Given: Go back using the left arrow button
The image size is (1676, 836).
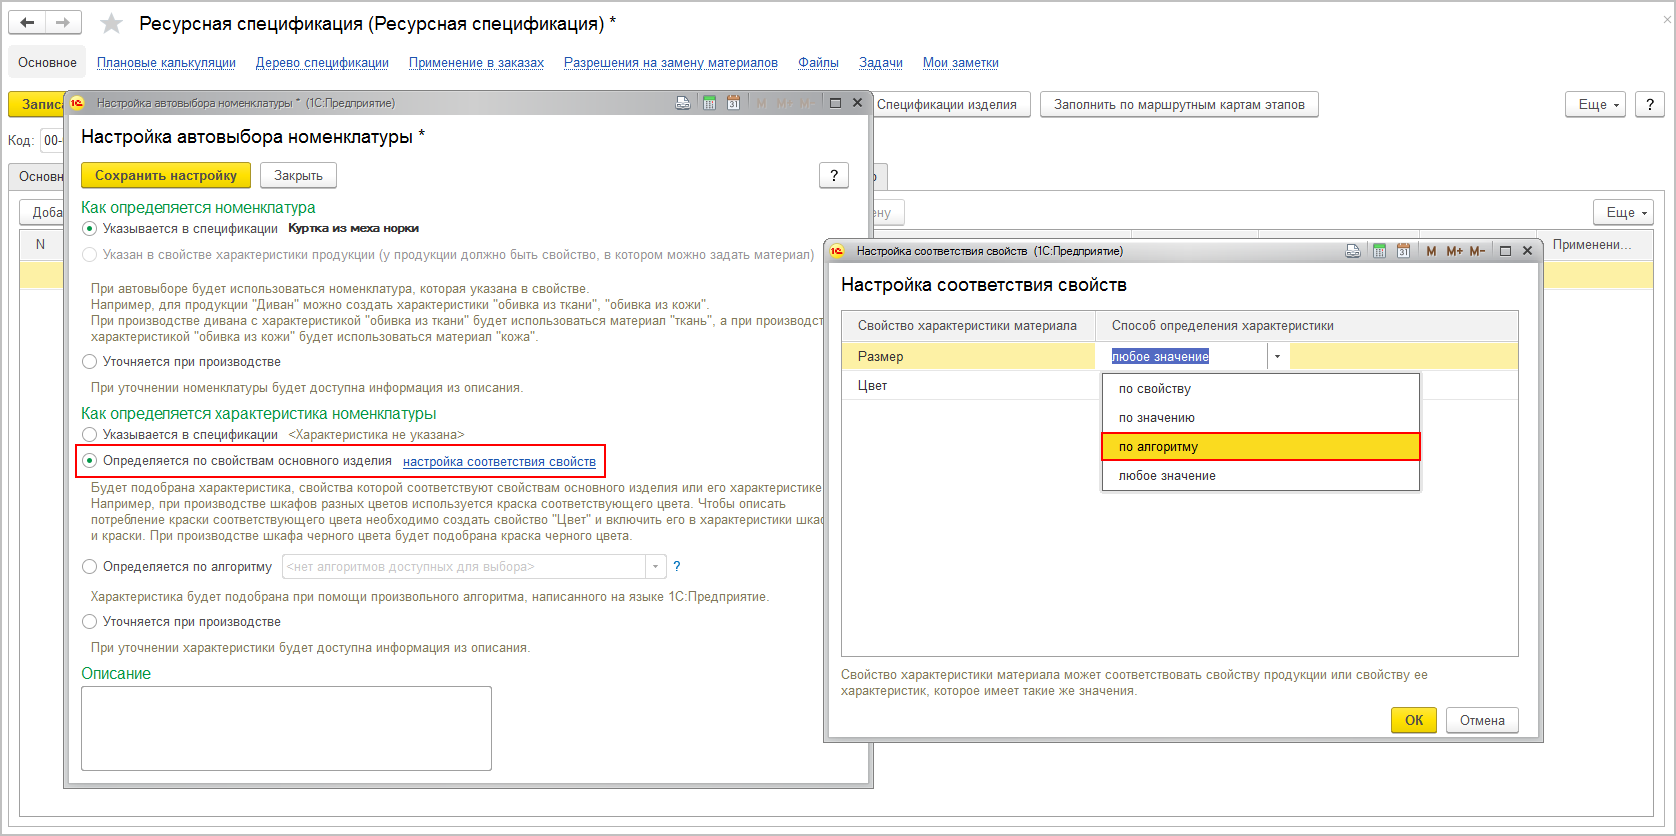Looking at the screenshot, I should click(27, 22).
